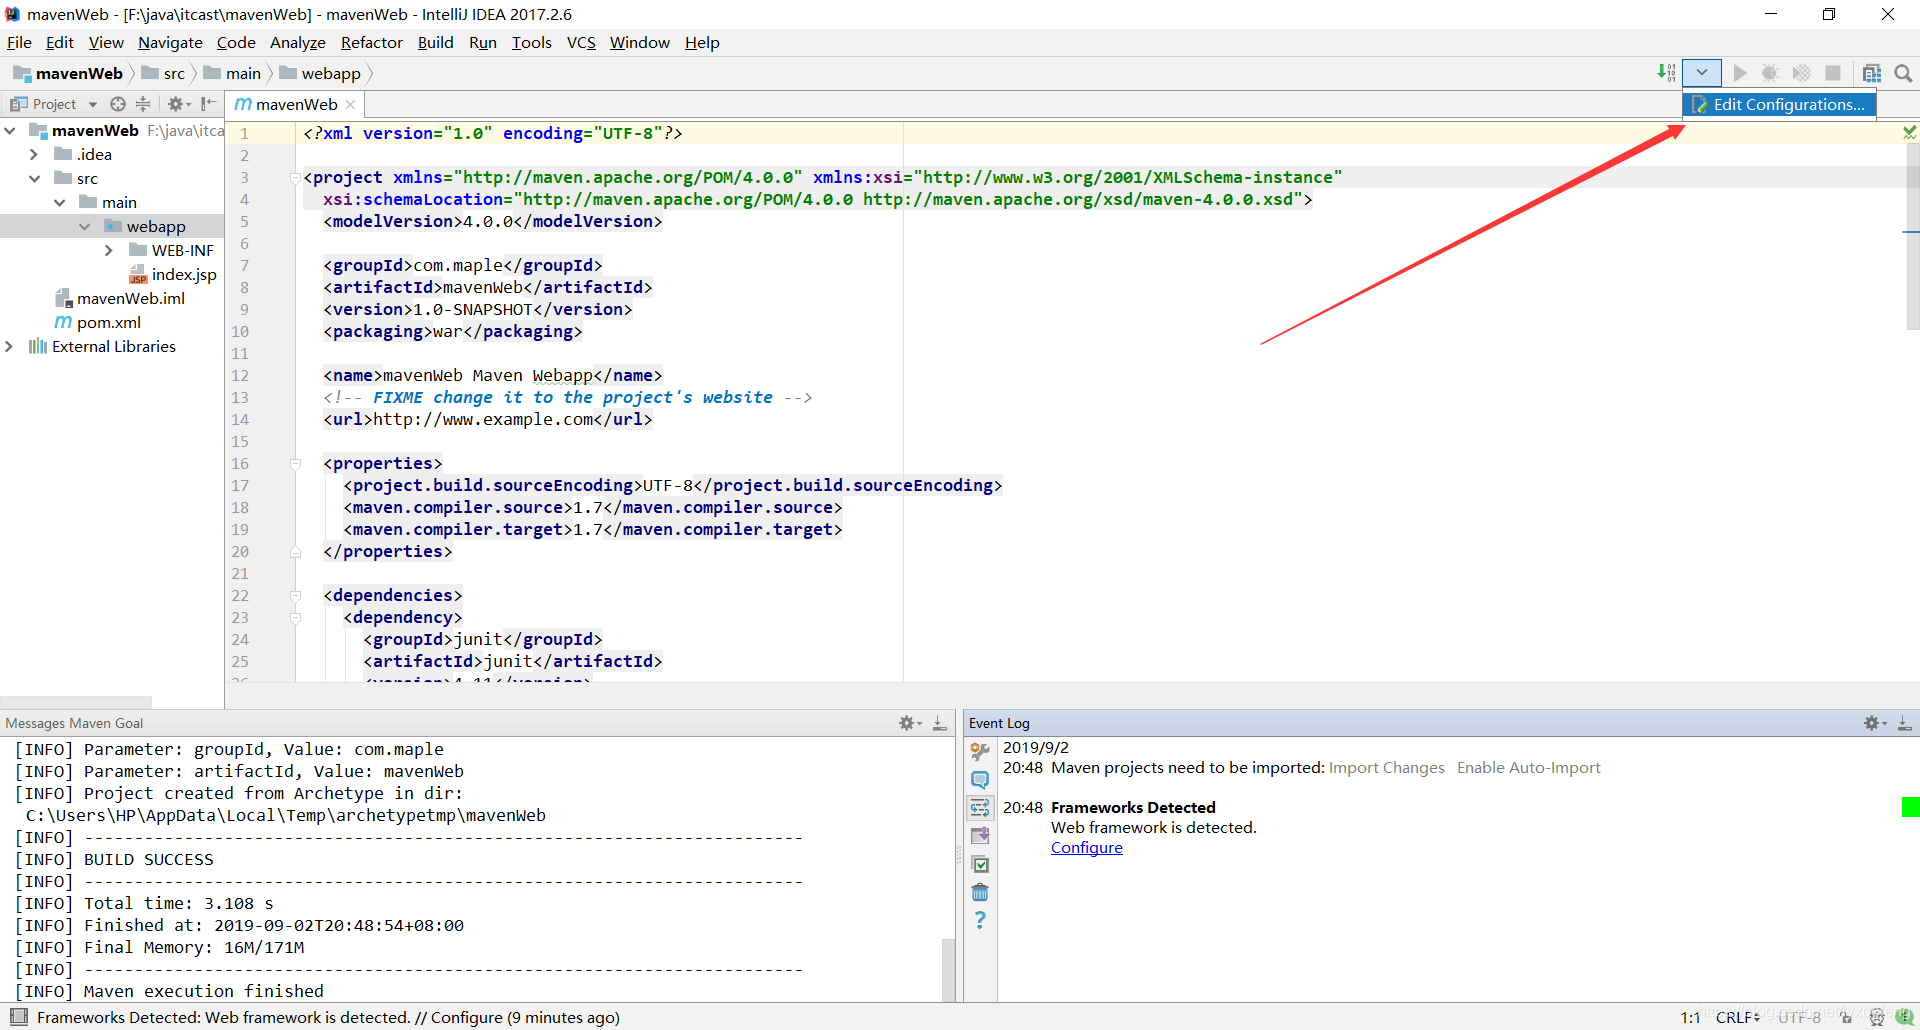Click the Event Log wrench settings icon
Image resolution: width=1920 pixels, height=1030 pixels.
(980, 751)
